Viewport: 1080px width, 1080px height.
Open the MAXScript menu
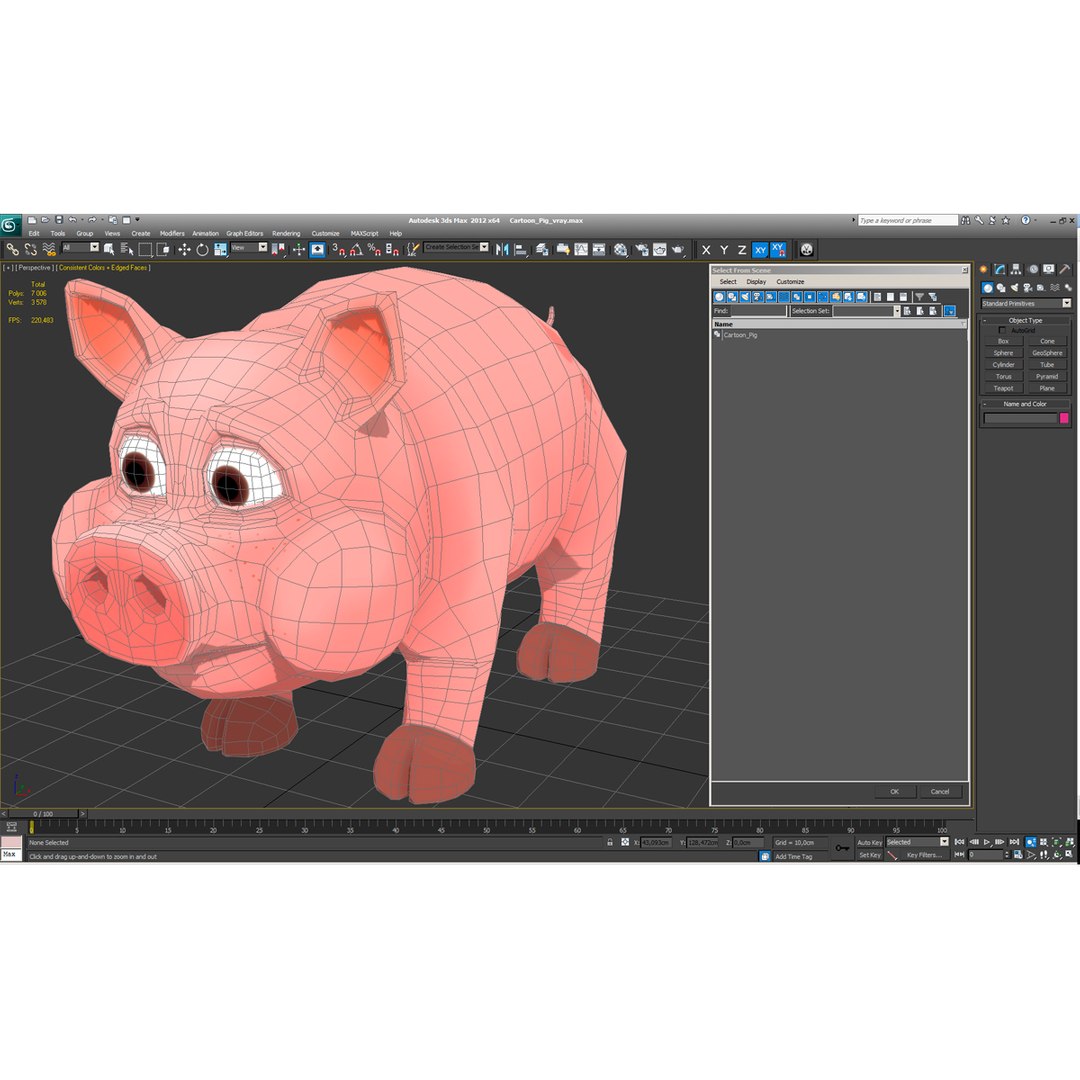point(364,233)
